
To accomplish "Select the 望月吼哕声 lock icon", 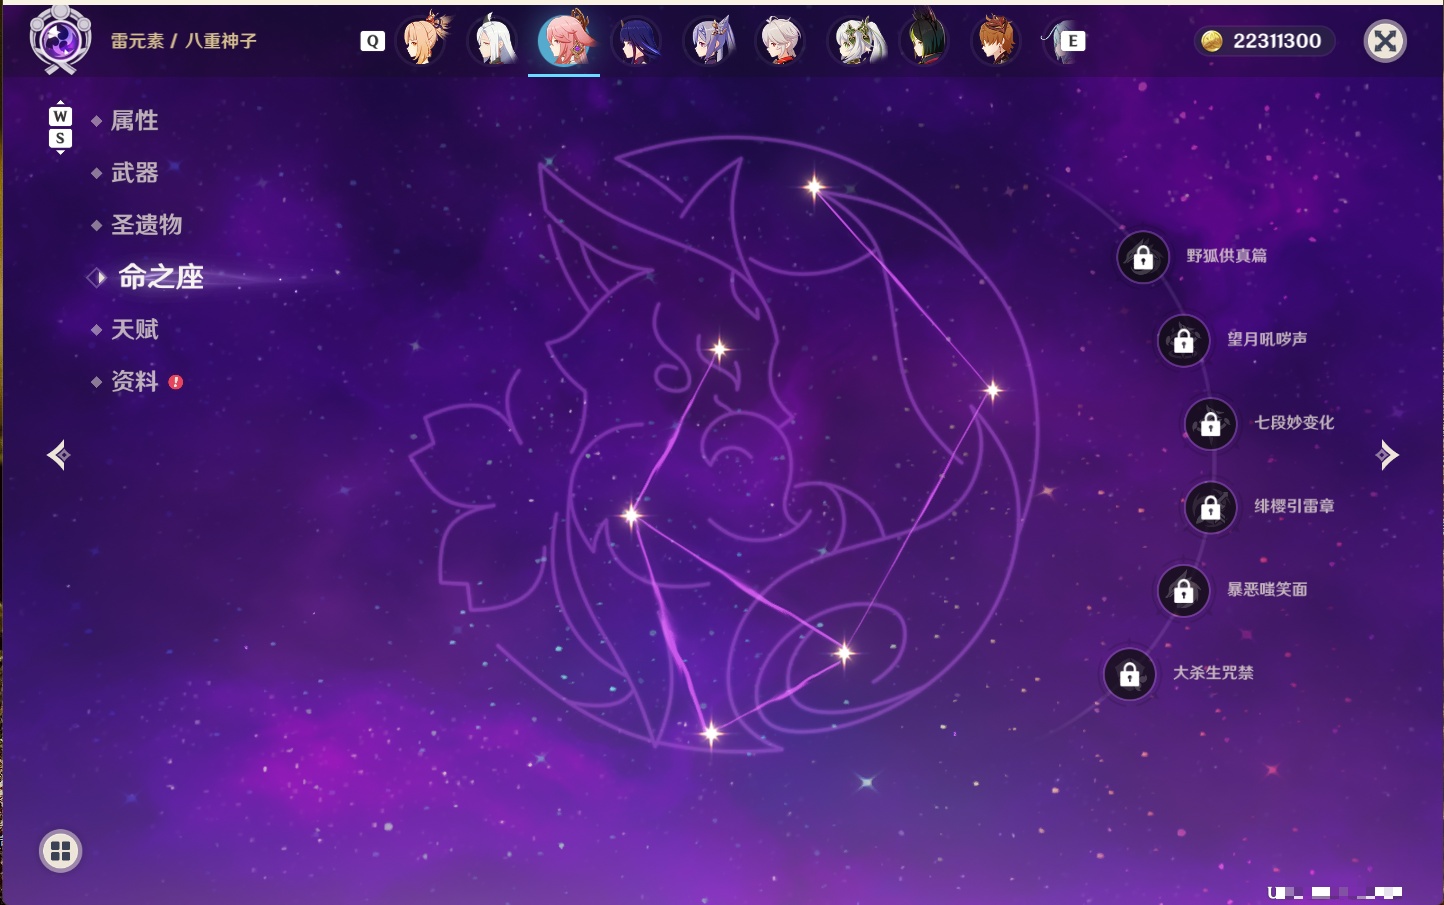I will [1184, 341].
